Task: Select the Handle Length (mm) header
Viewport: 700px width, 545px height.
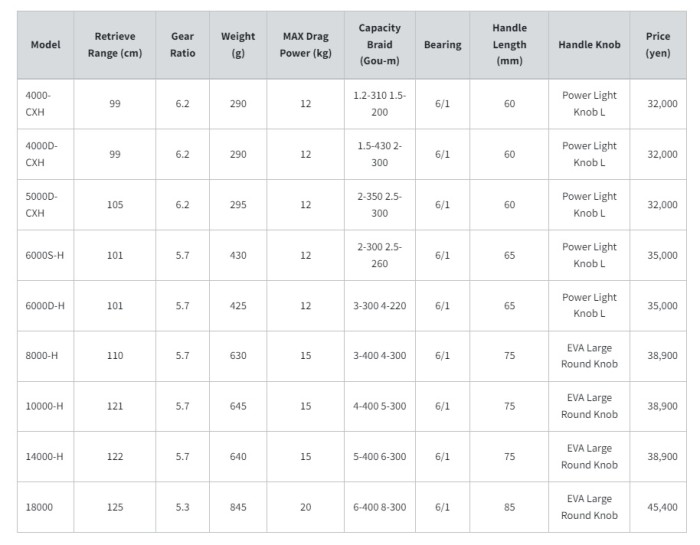Action: point(509,45)
